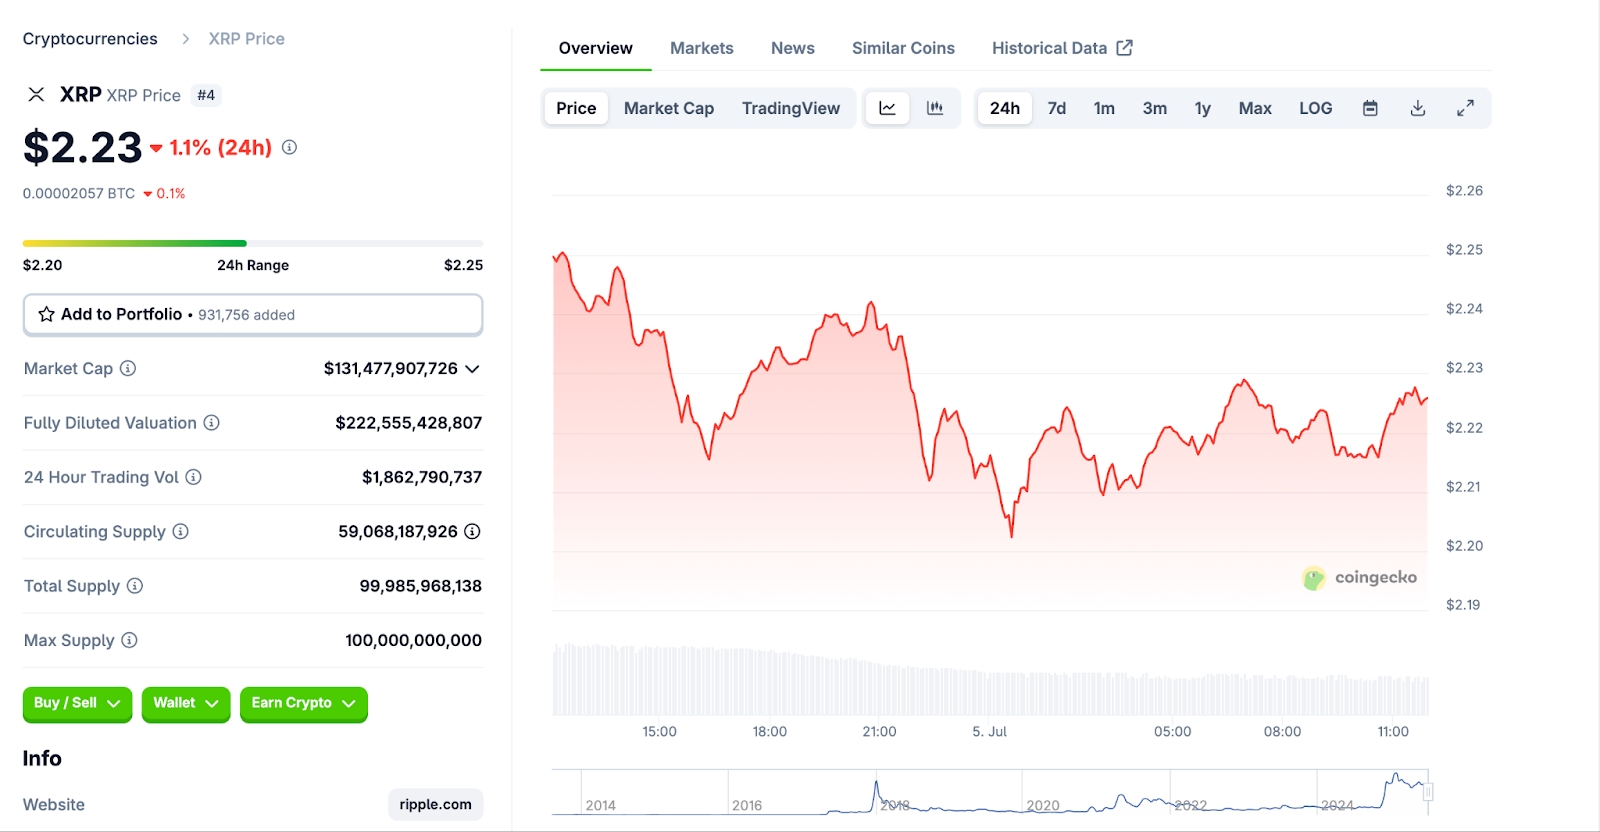Switch to the candlestick chart icon
1600x832 pixels.
(935, 108)
